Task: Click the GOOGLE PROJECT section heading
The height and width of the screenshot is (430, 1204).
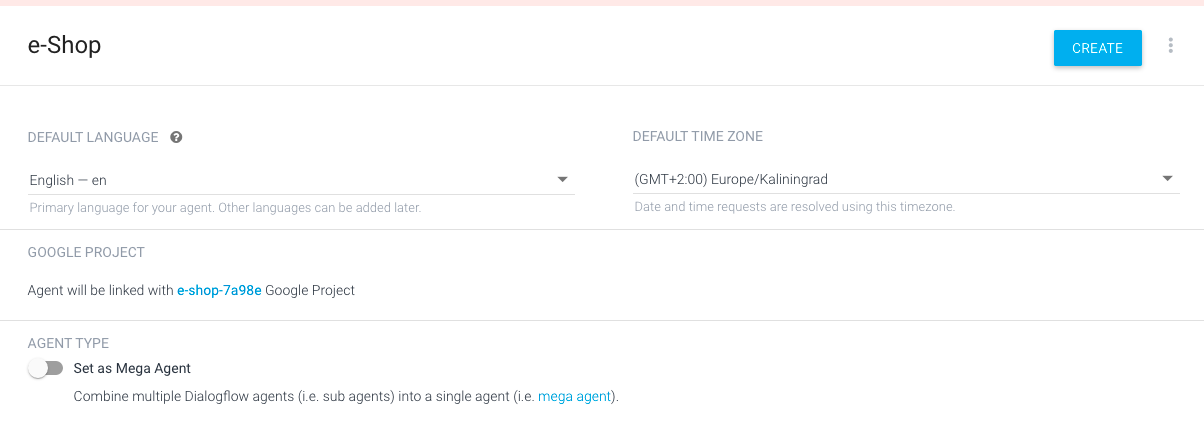Action: click(x=86, y=252)
